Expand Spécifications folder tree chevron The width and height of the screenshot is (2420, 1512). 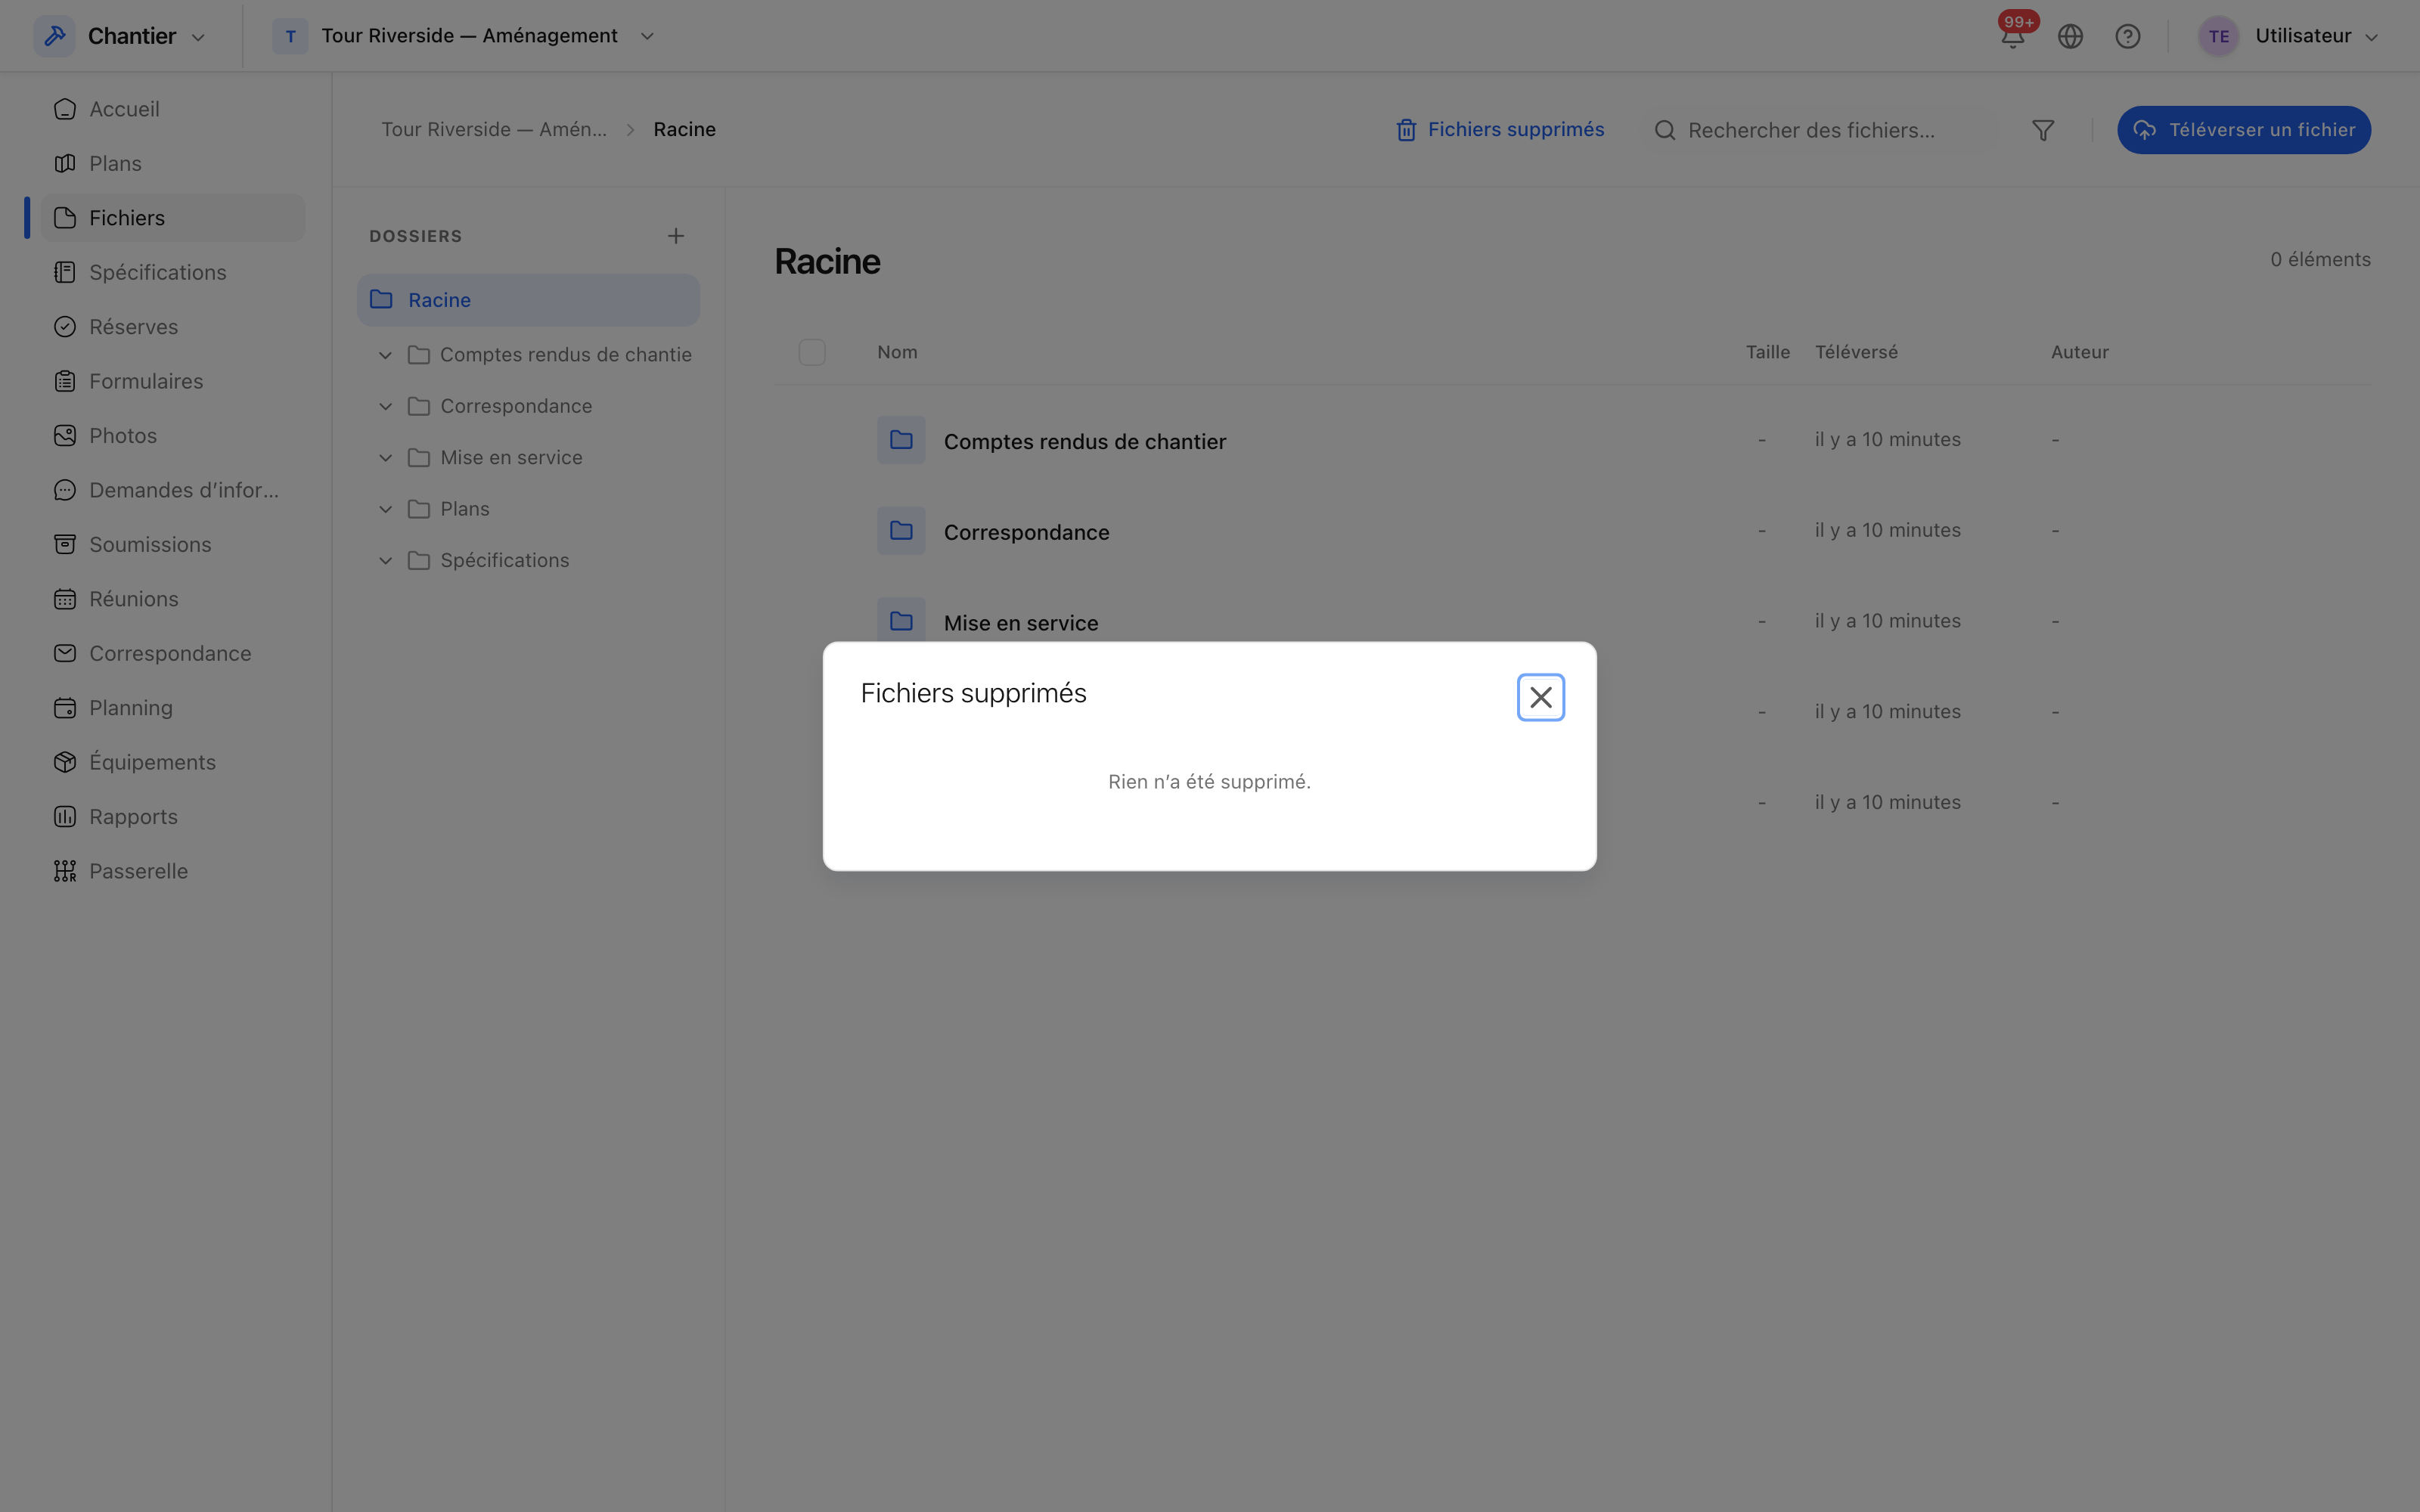point(385,561)
